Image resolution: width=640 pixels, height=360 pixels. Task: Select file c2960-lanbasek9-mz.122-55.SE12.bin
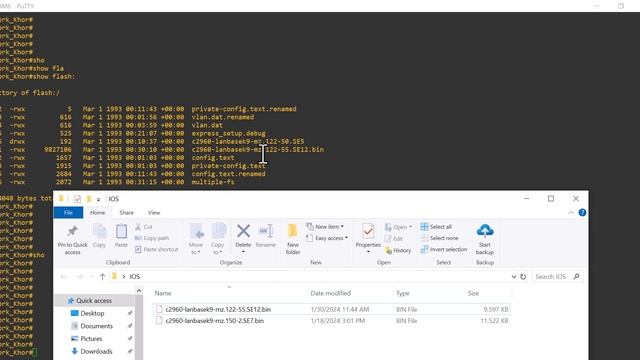pyautogui.click(x=218, y=309)
